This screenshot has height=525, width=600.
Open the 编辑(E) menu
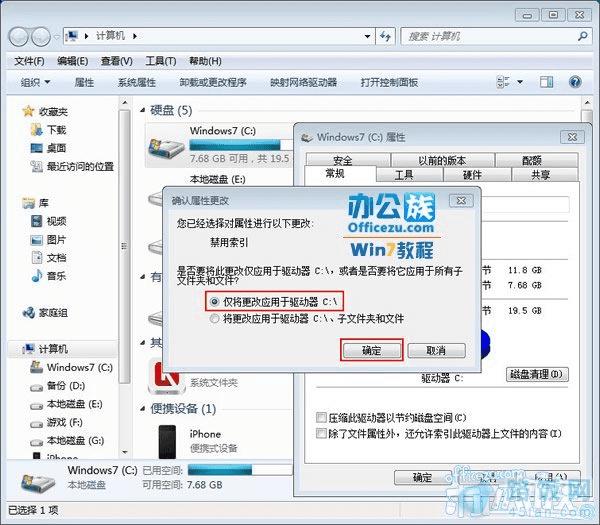73,61
